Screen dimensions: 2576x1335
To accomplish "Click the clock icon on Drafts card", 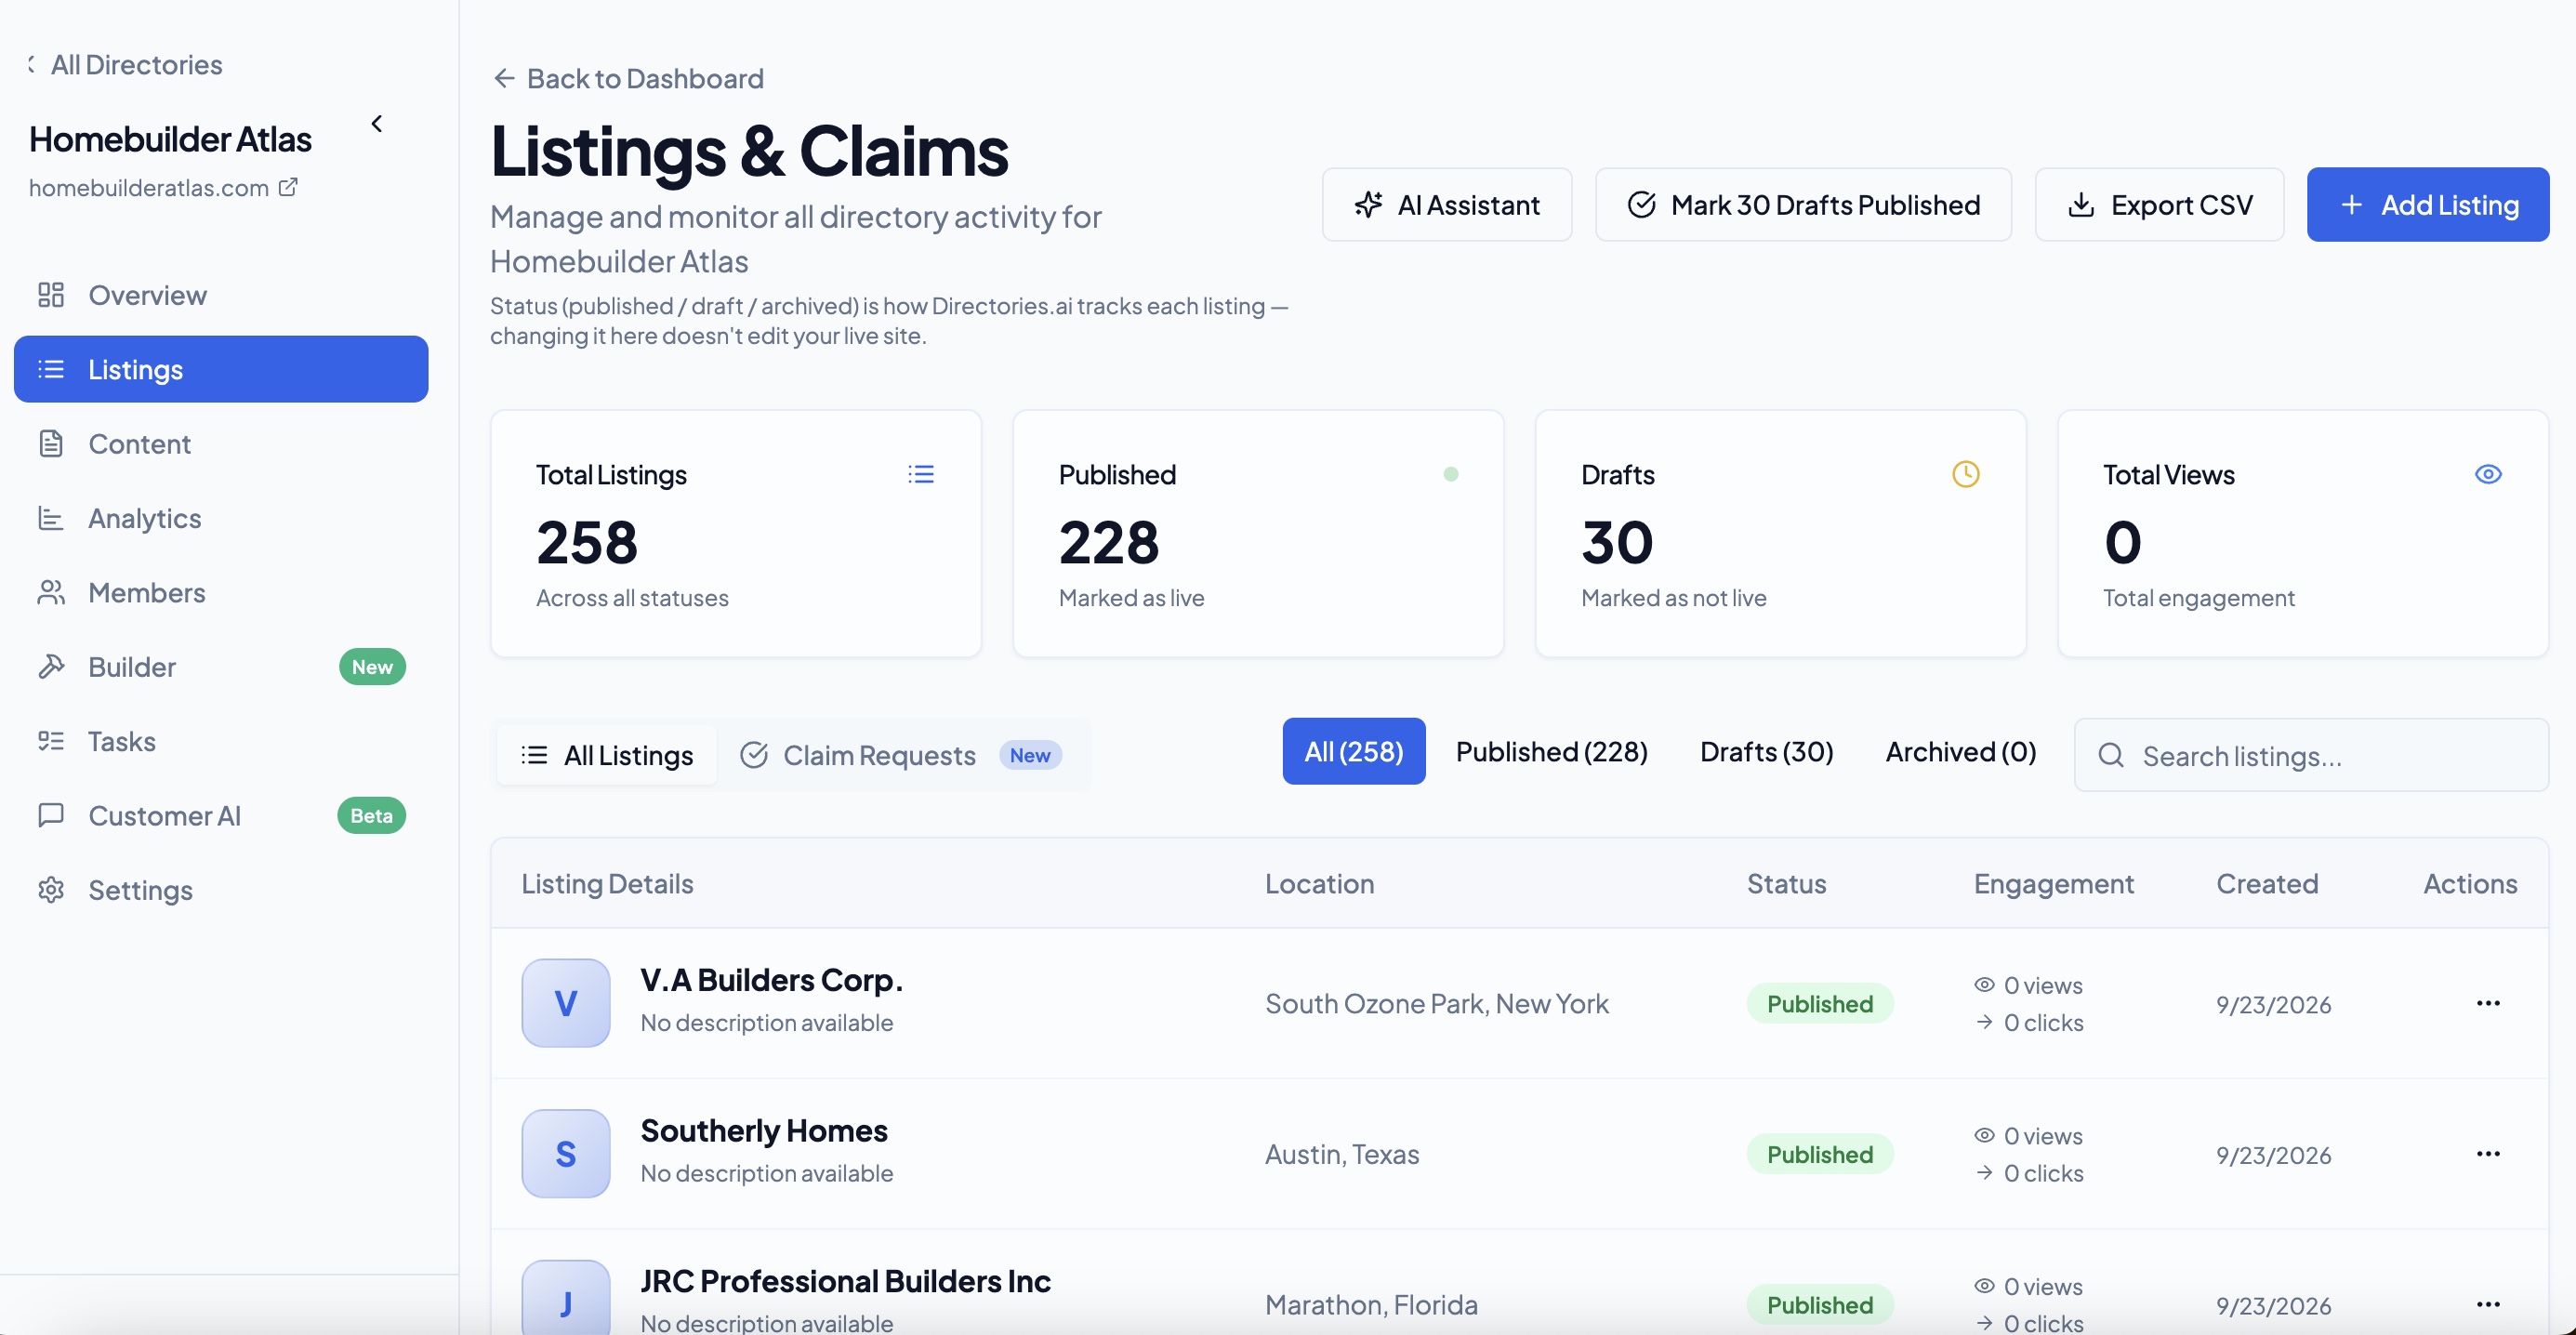I will coord(1966,474).
